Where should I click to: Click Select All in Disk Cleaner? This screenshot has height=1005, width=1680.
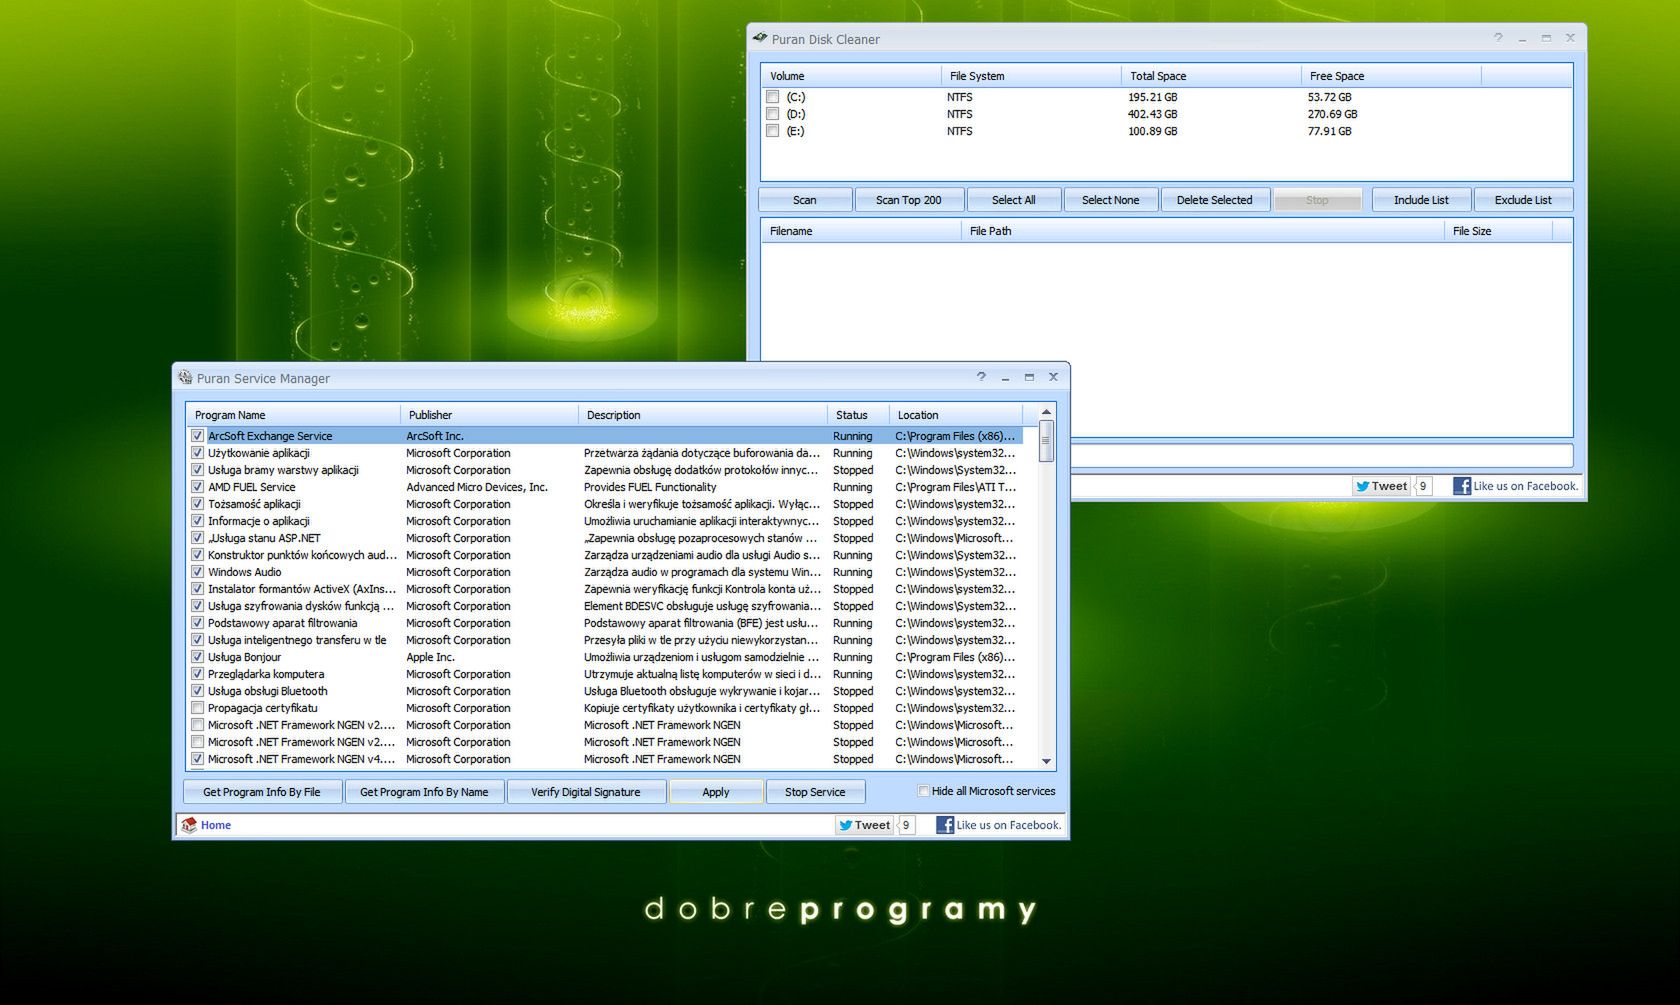[x=1014, y=200]
